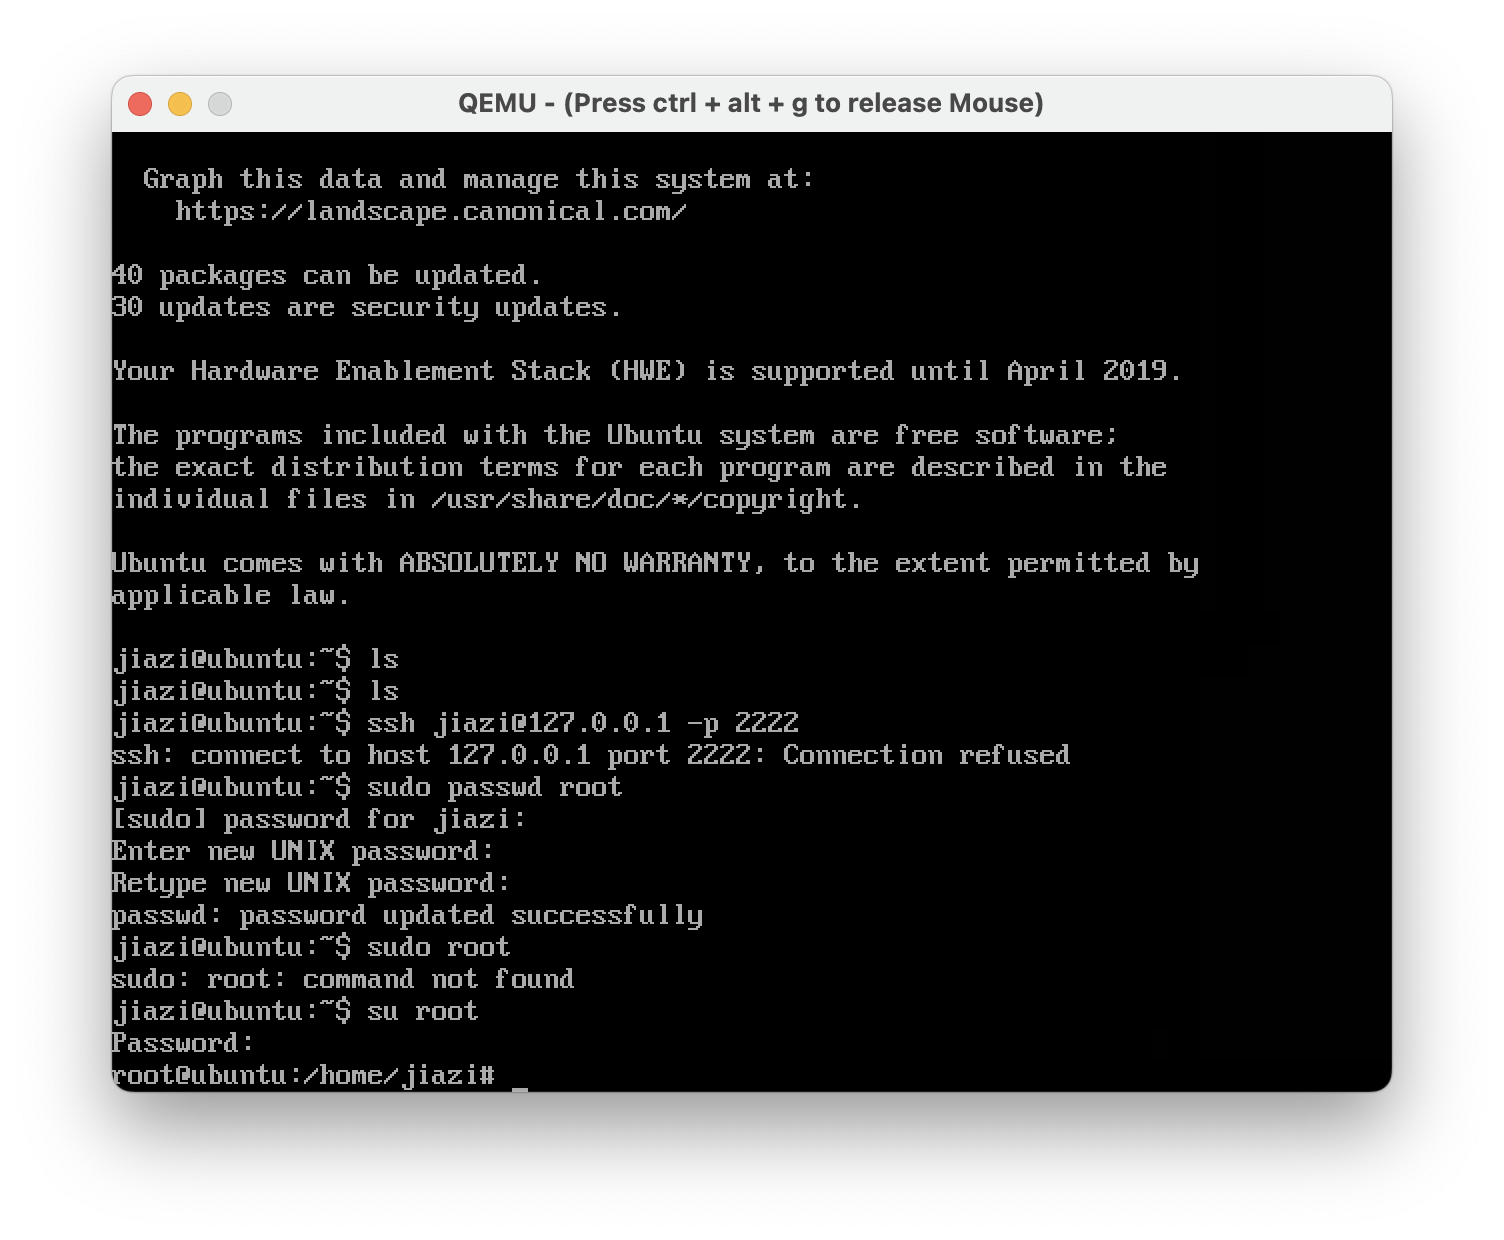Click the landscape.canonical.com URL line

(x=431, y=212)
